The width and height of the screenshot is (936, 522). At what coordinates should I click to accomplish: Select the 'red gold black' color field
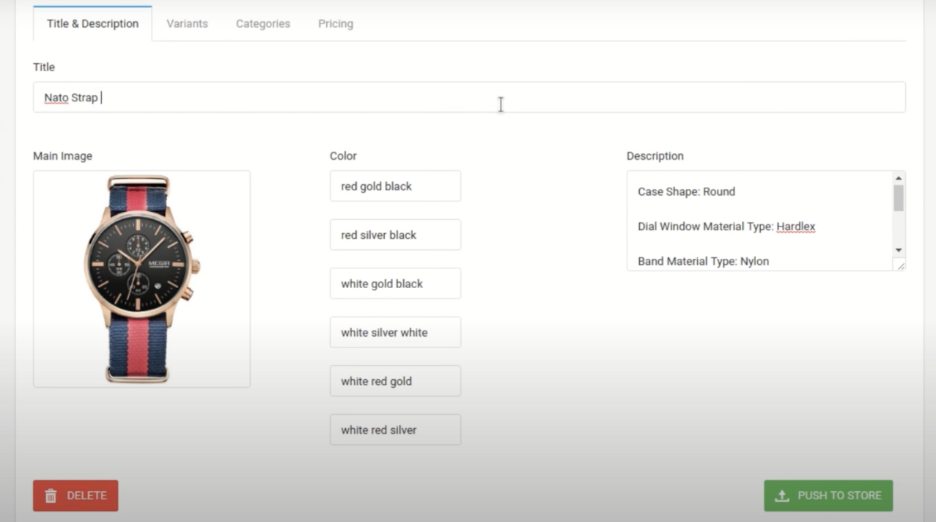click(395, 186)
